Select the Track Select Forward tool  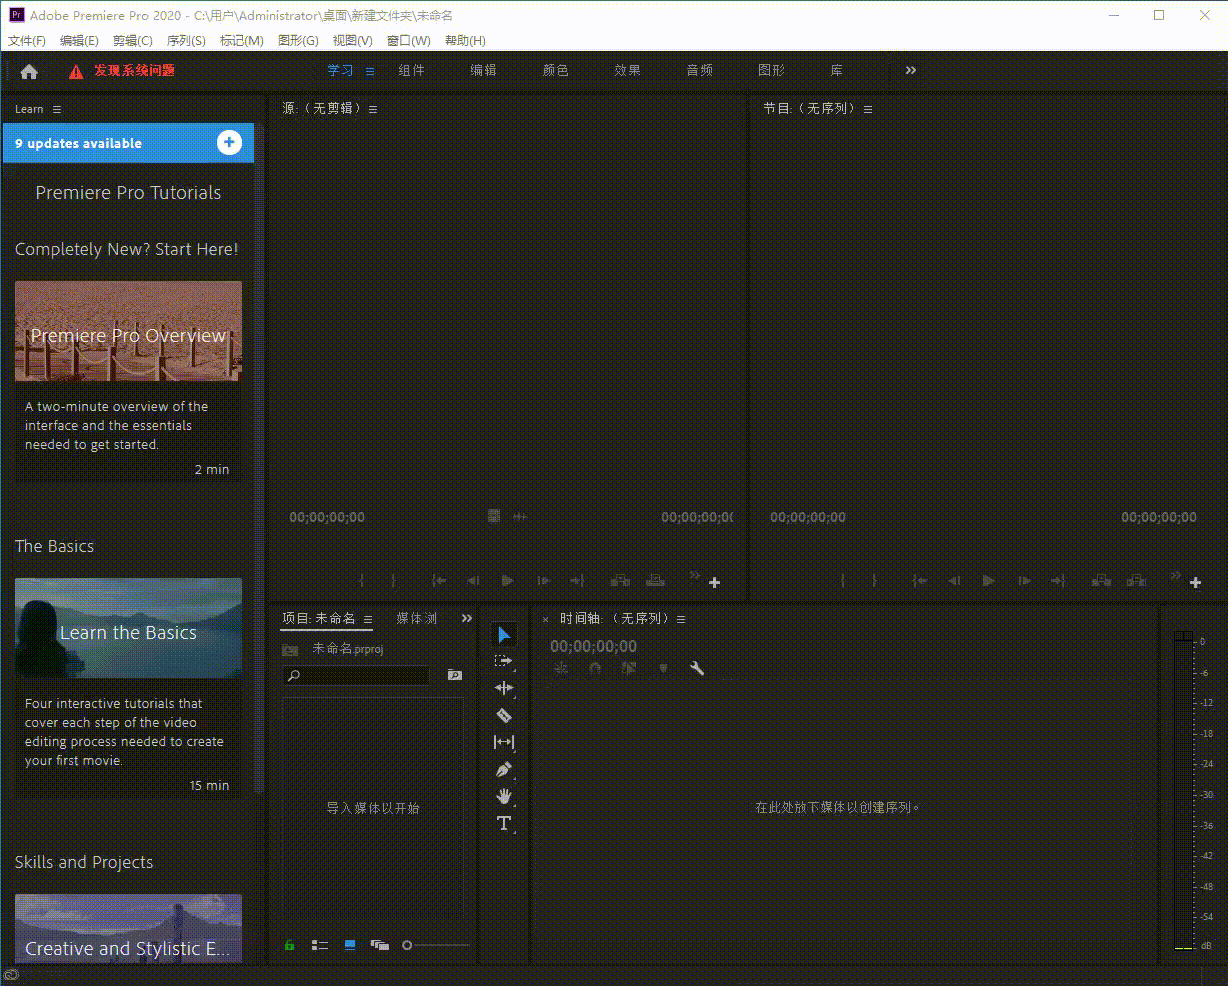coord(504,661)
